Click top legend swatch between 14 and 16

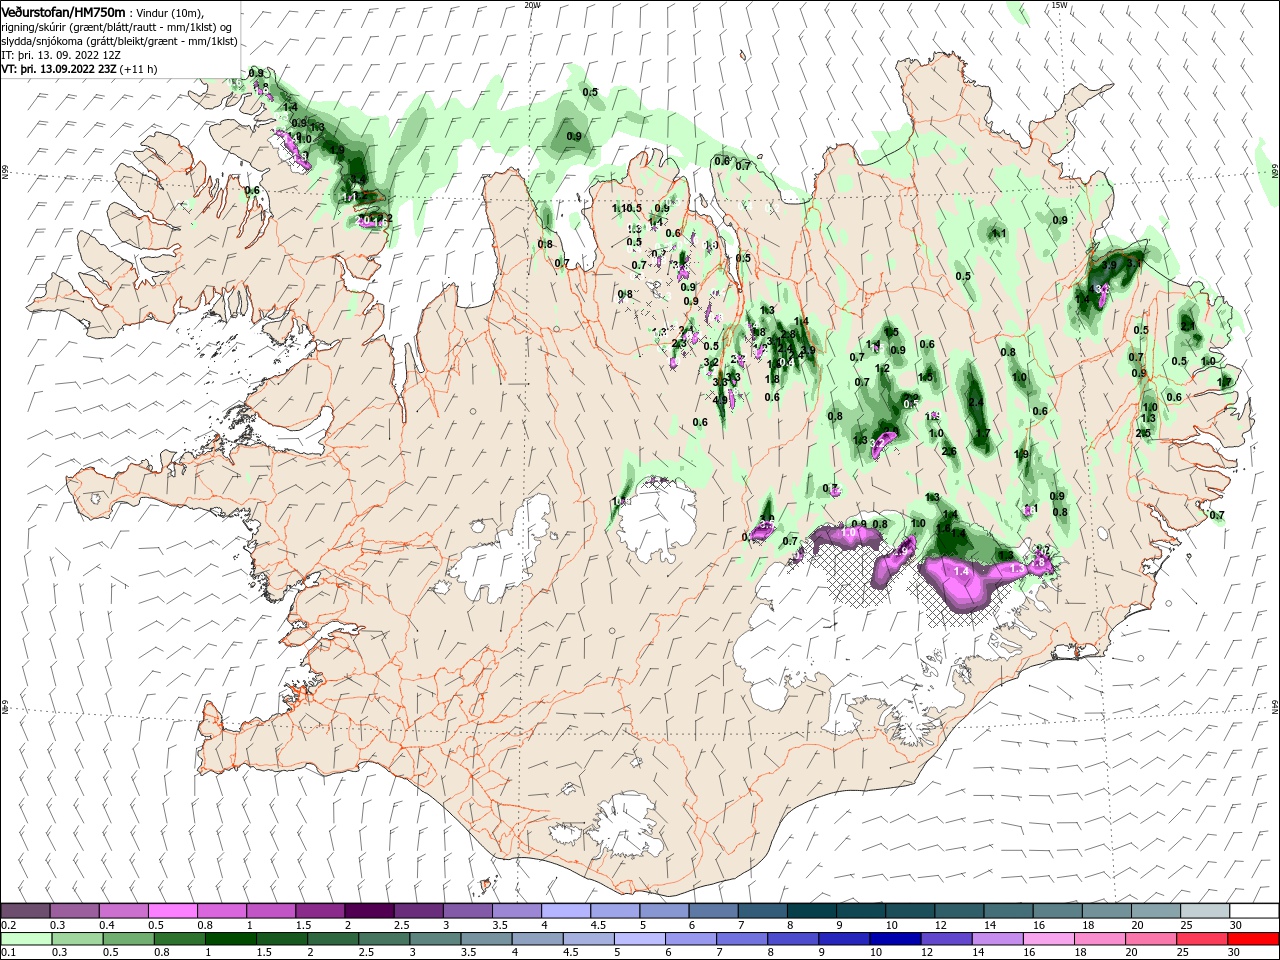pos(1009,911)
